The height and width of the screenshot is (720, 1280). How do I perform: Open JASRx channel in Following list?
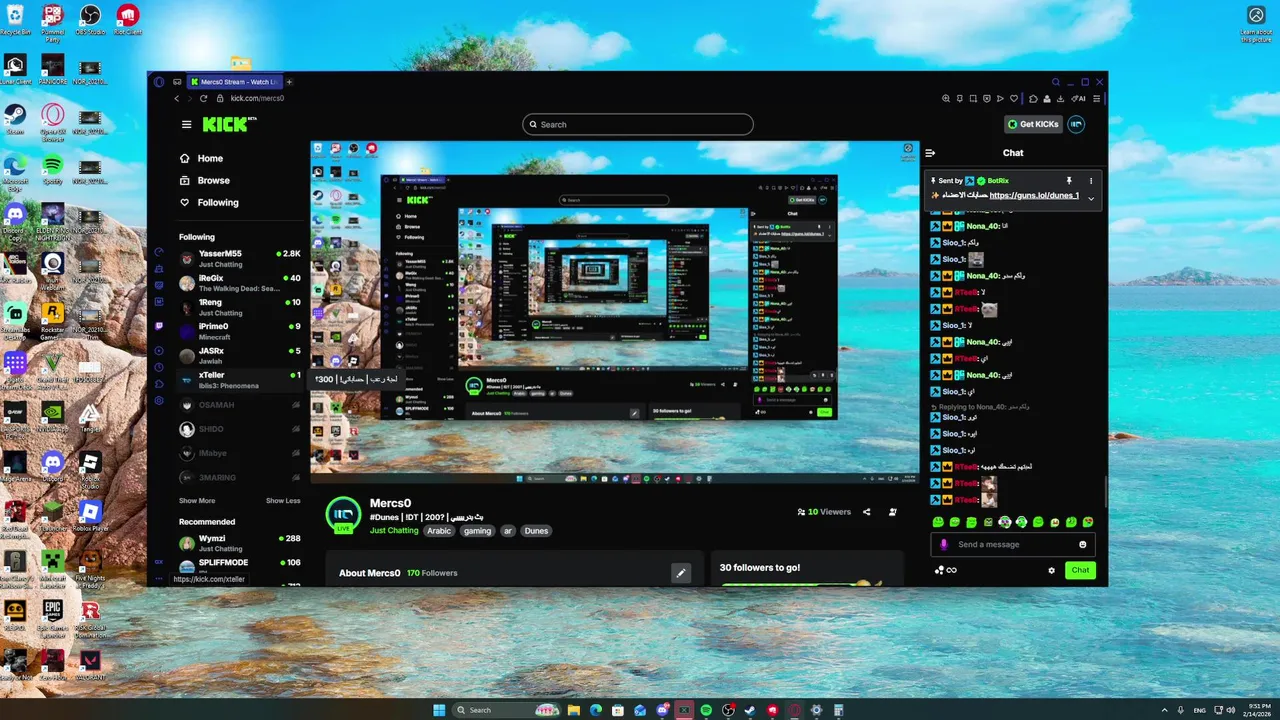tap(240, 356)
